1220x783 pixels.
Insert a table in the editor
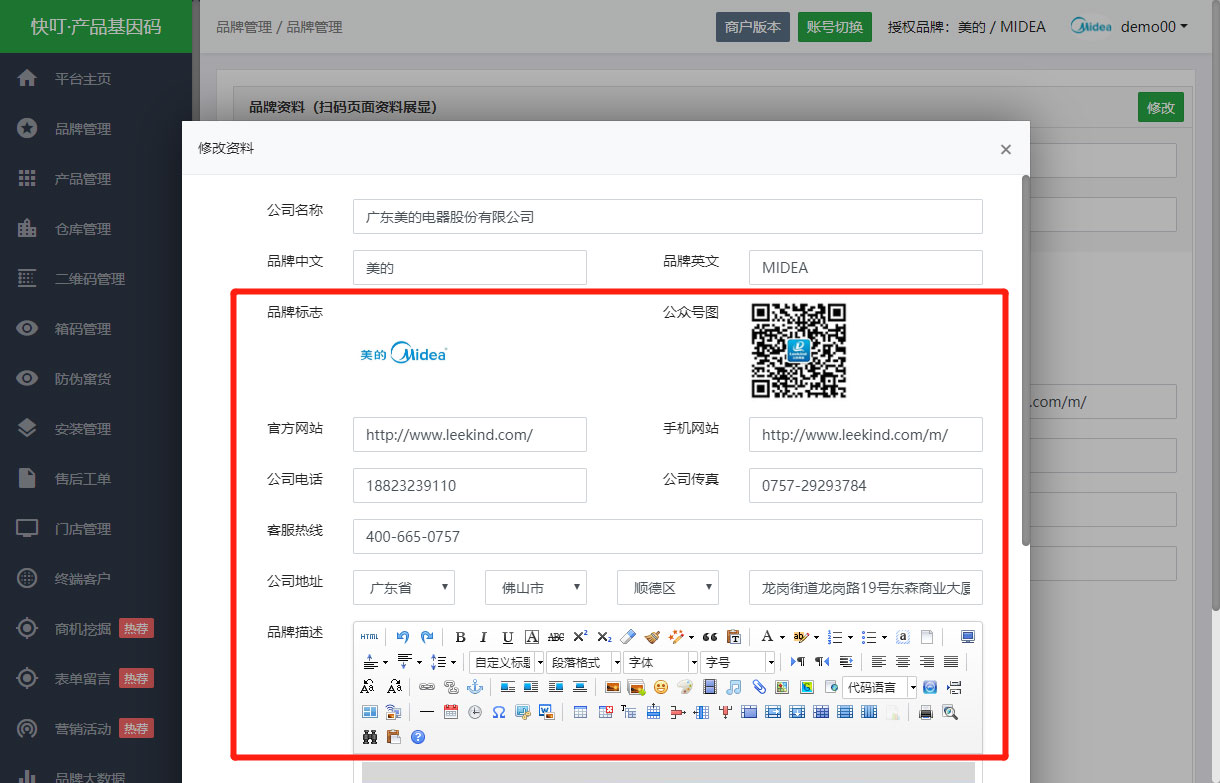pos(581,712)
